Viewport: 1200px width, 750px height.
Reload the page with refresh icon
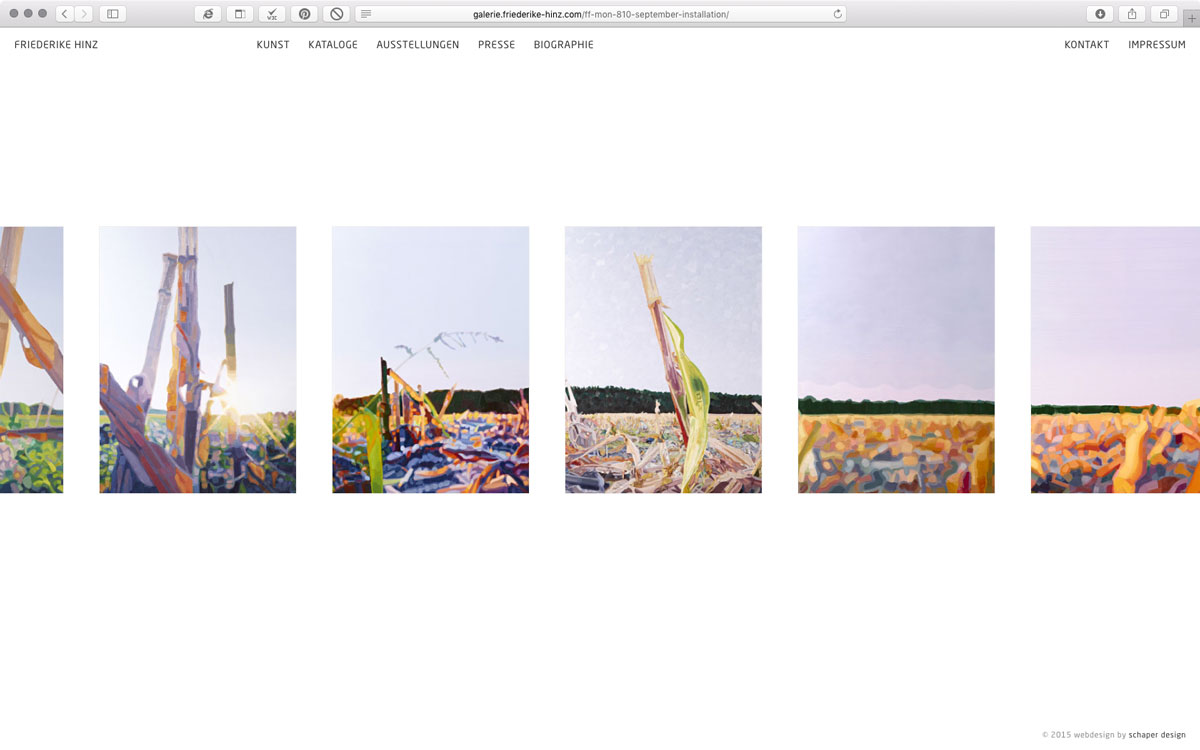[837, 14]
